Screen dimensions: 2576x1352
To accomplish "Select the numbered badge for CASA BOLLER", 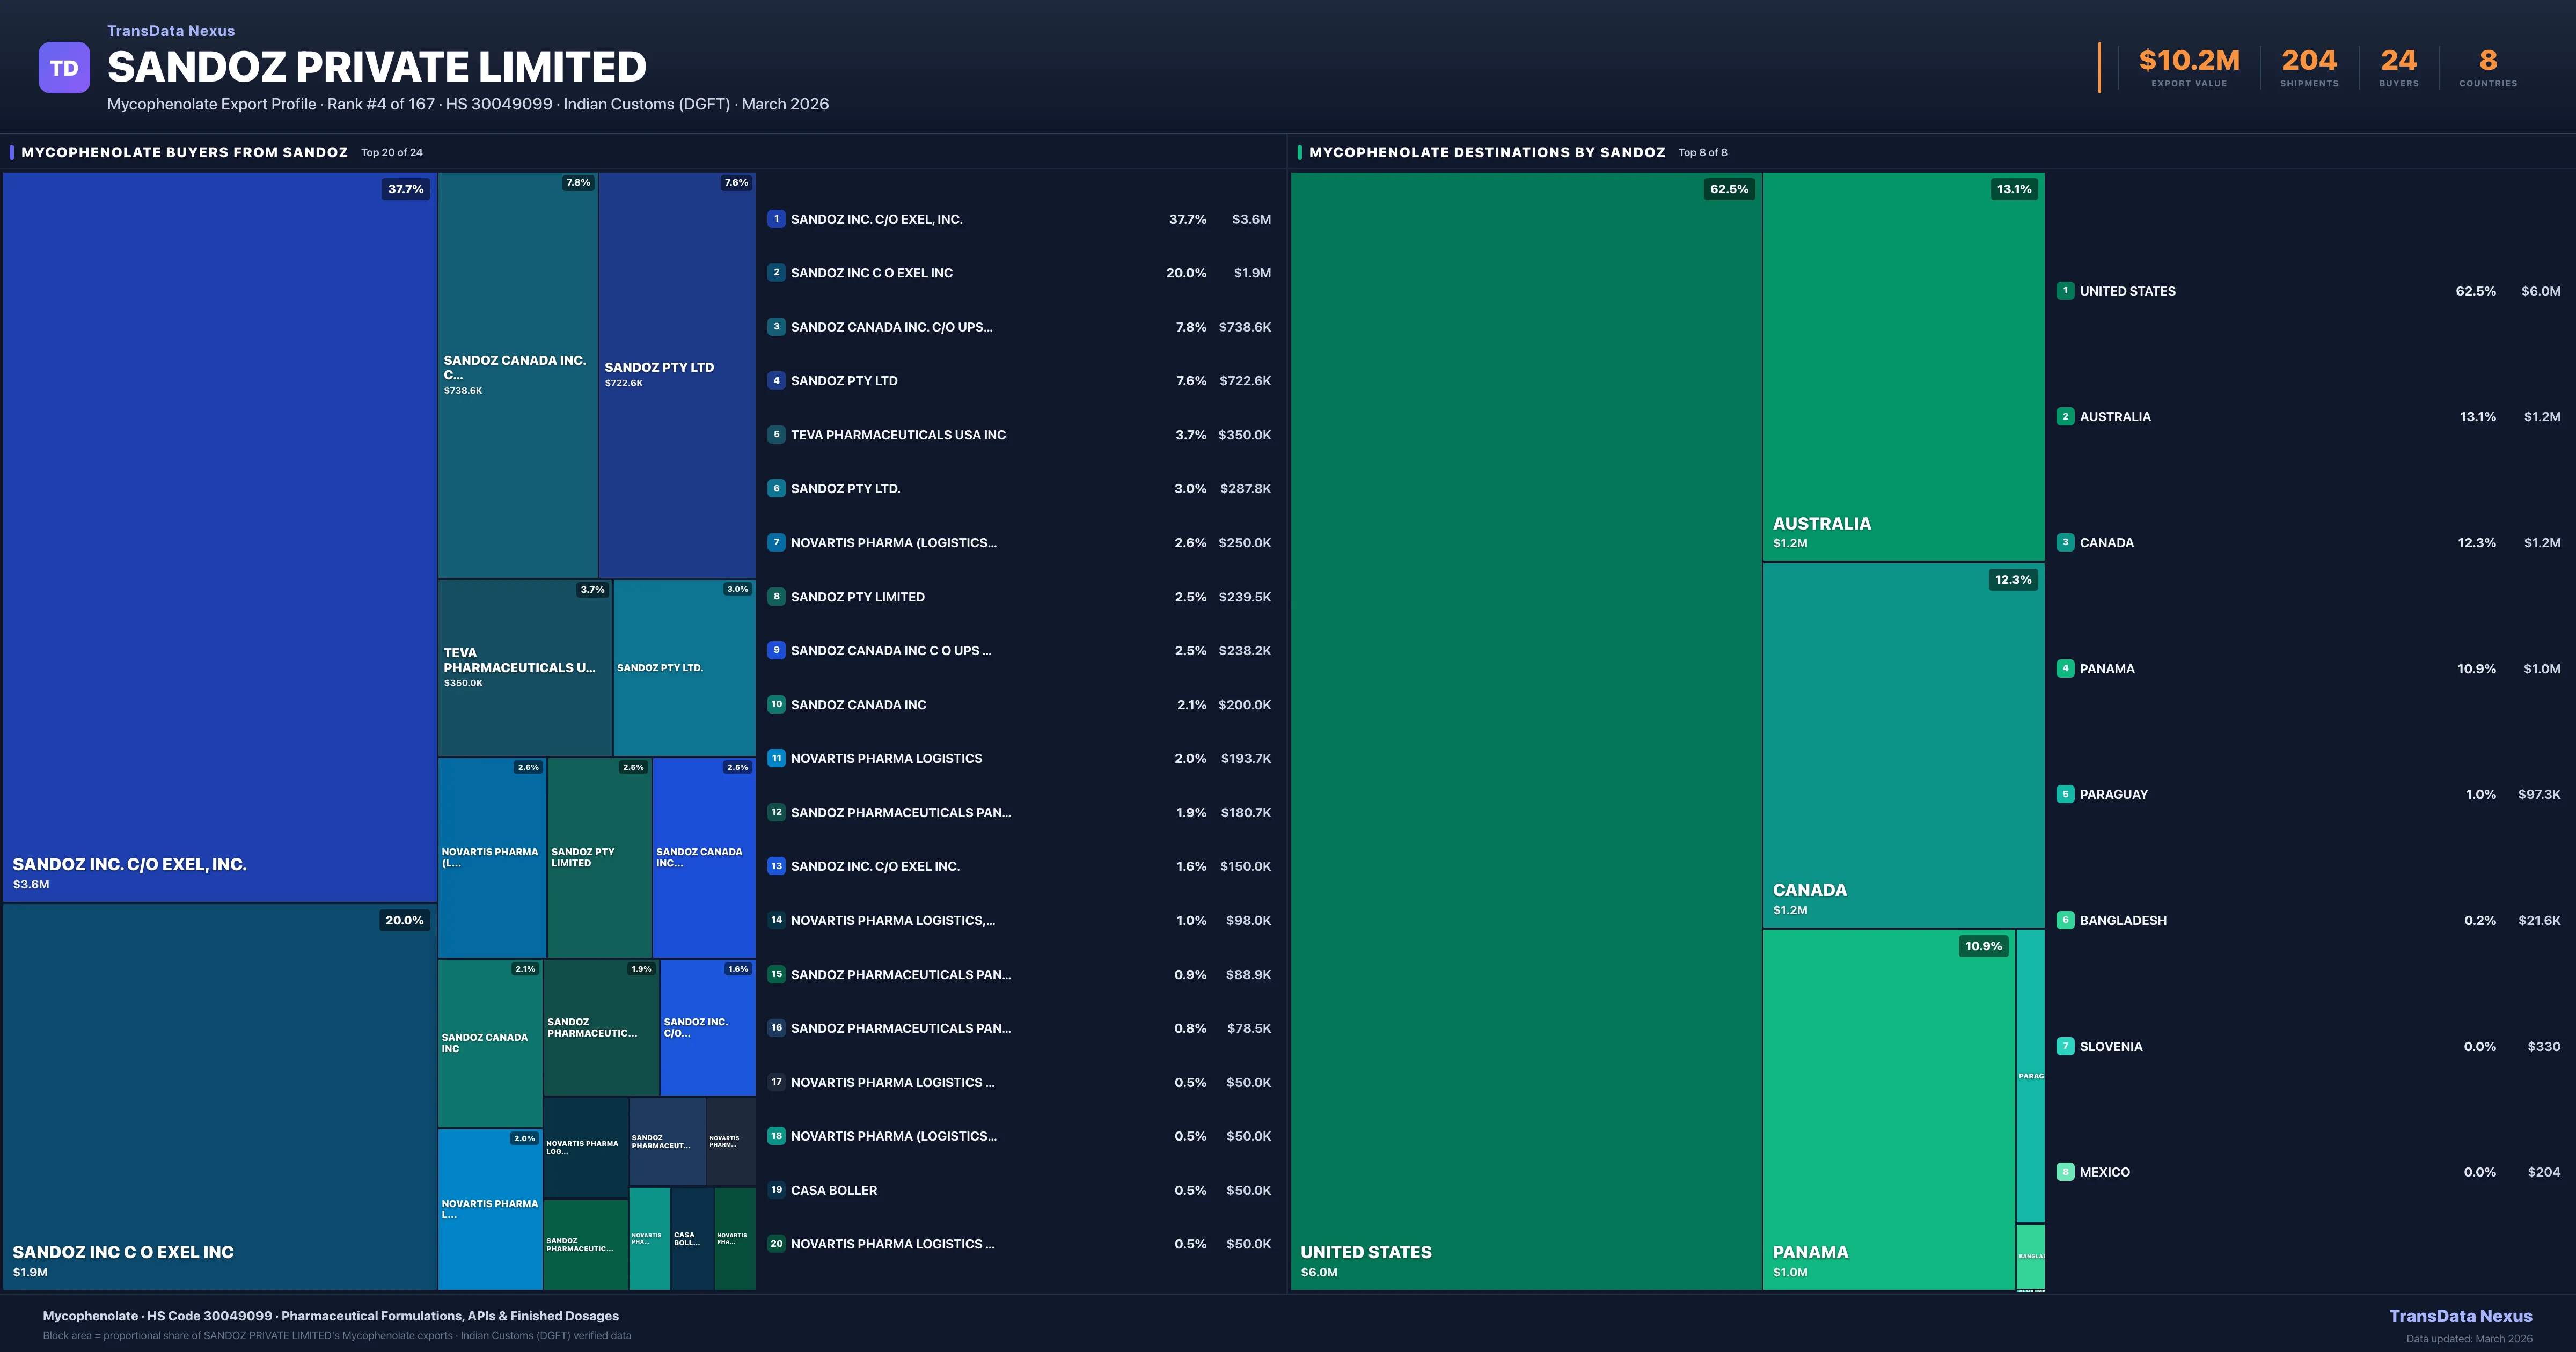I will click(776, 1190).
